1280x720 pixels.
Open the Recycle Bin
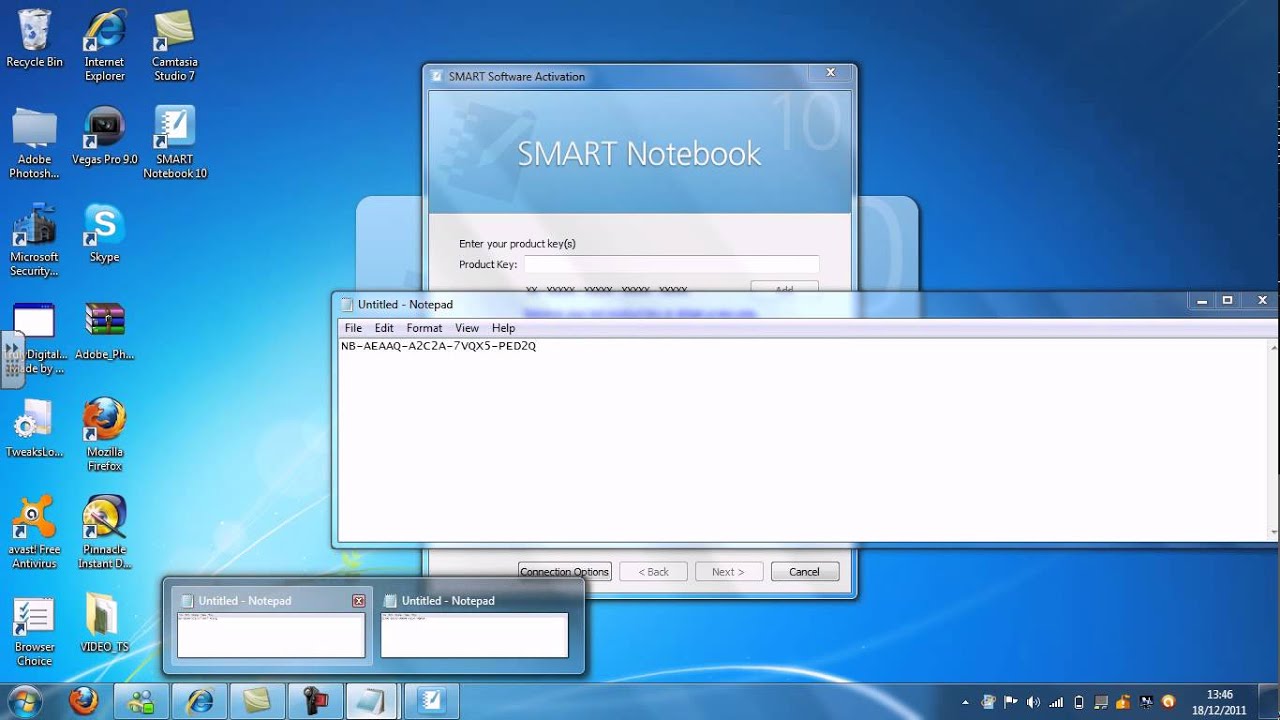tap(34, 34)
